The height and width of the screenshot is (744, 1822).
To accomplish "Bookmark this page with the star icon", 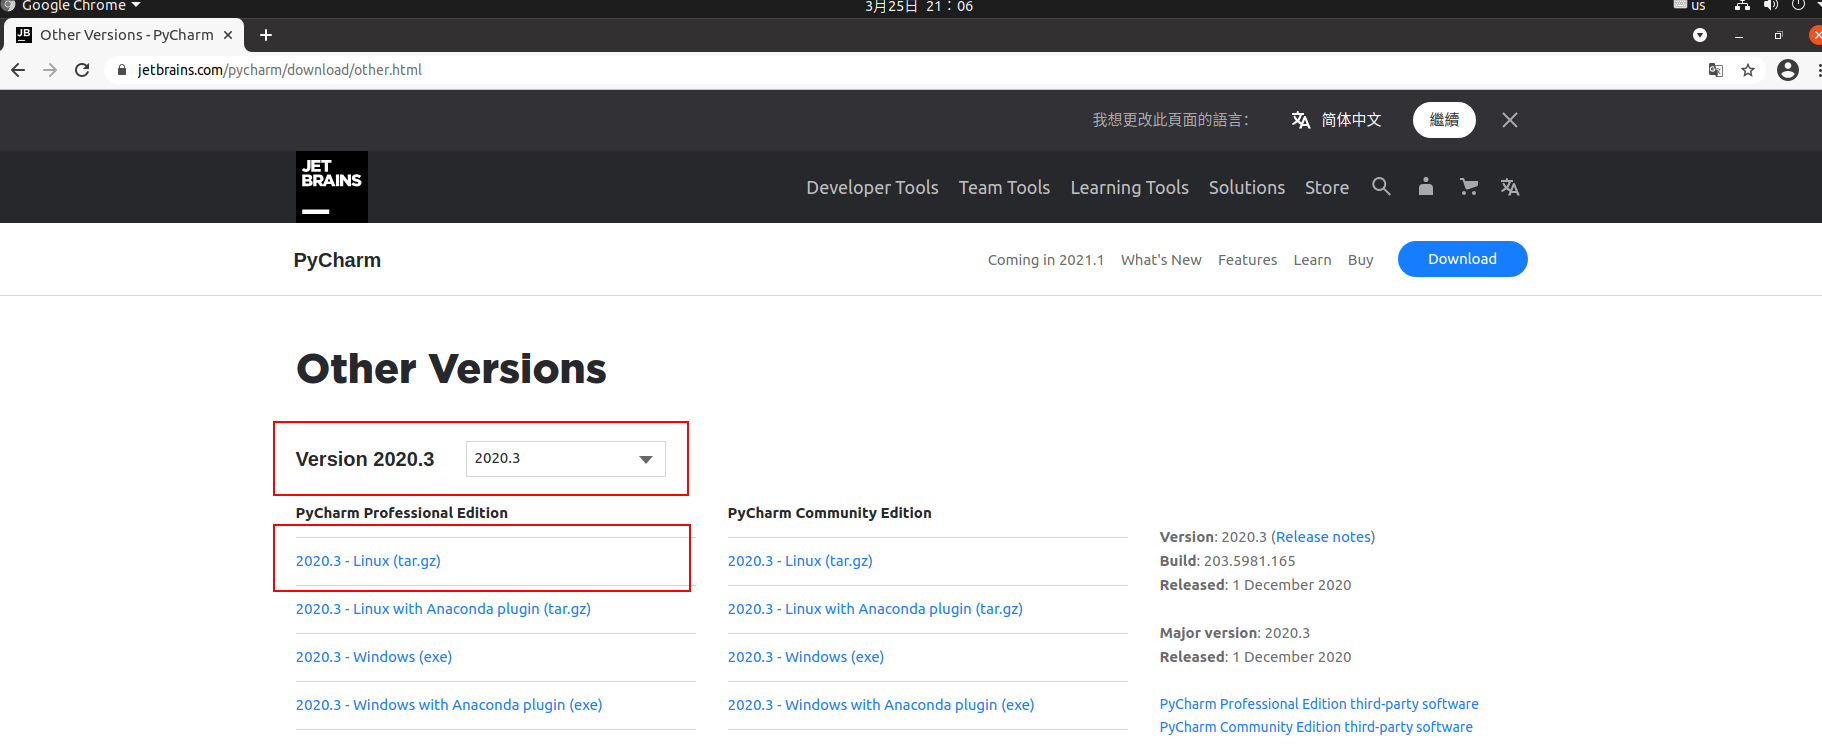I will 1748,70.
